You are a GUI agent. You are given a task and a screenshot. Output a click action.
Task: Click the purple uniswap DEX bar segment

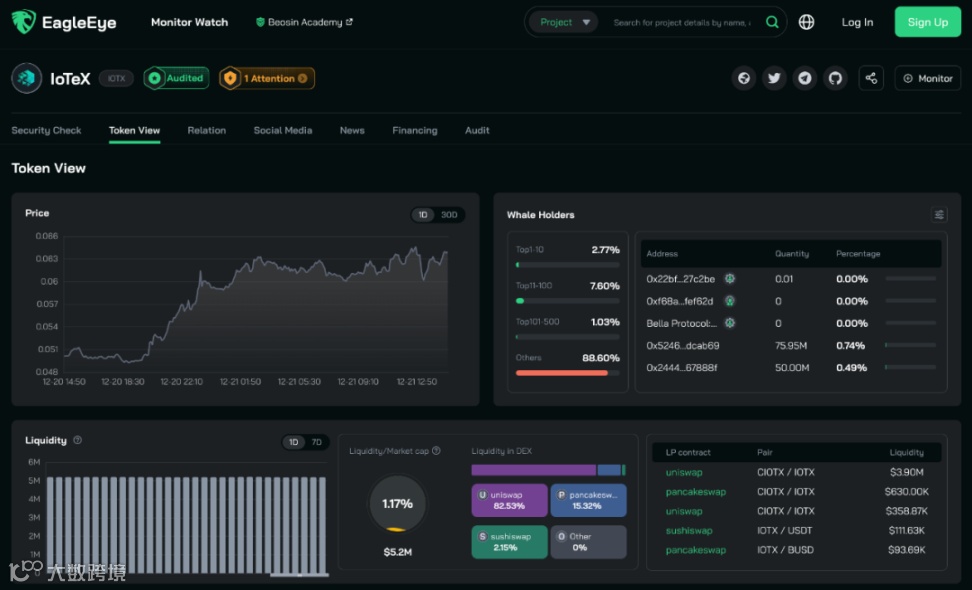click(533, 470)
